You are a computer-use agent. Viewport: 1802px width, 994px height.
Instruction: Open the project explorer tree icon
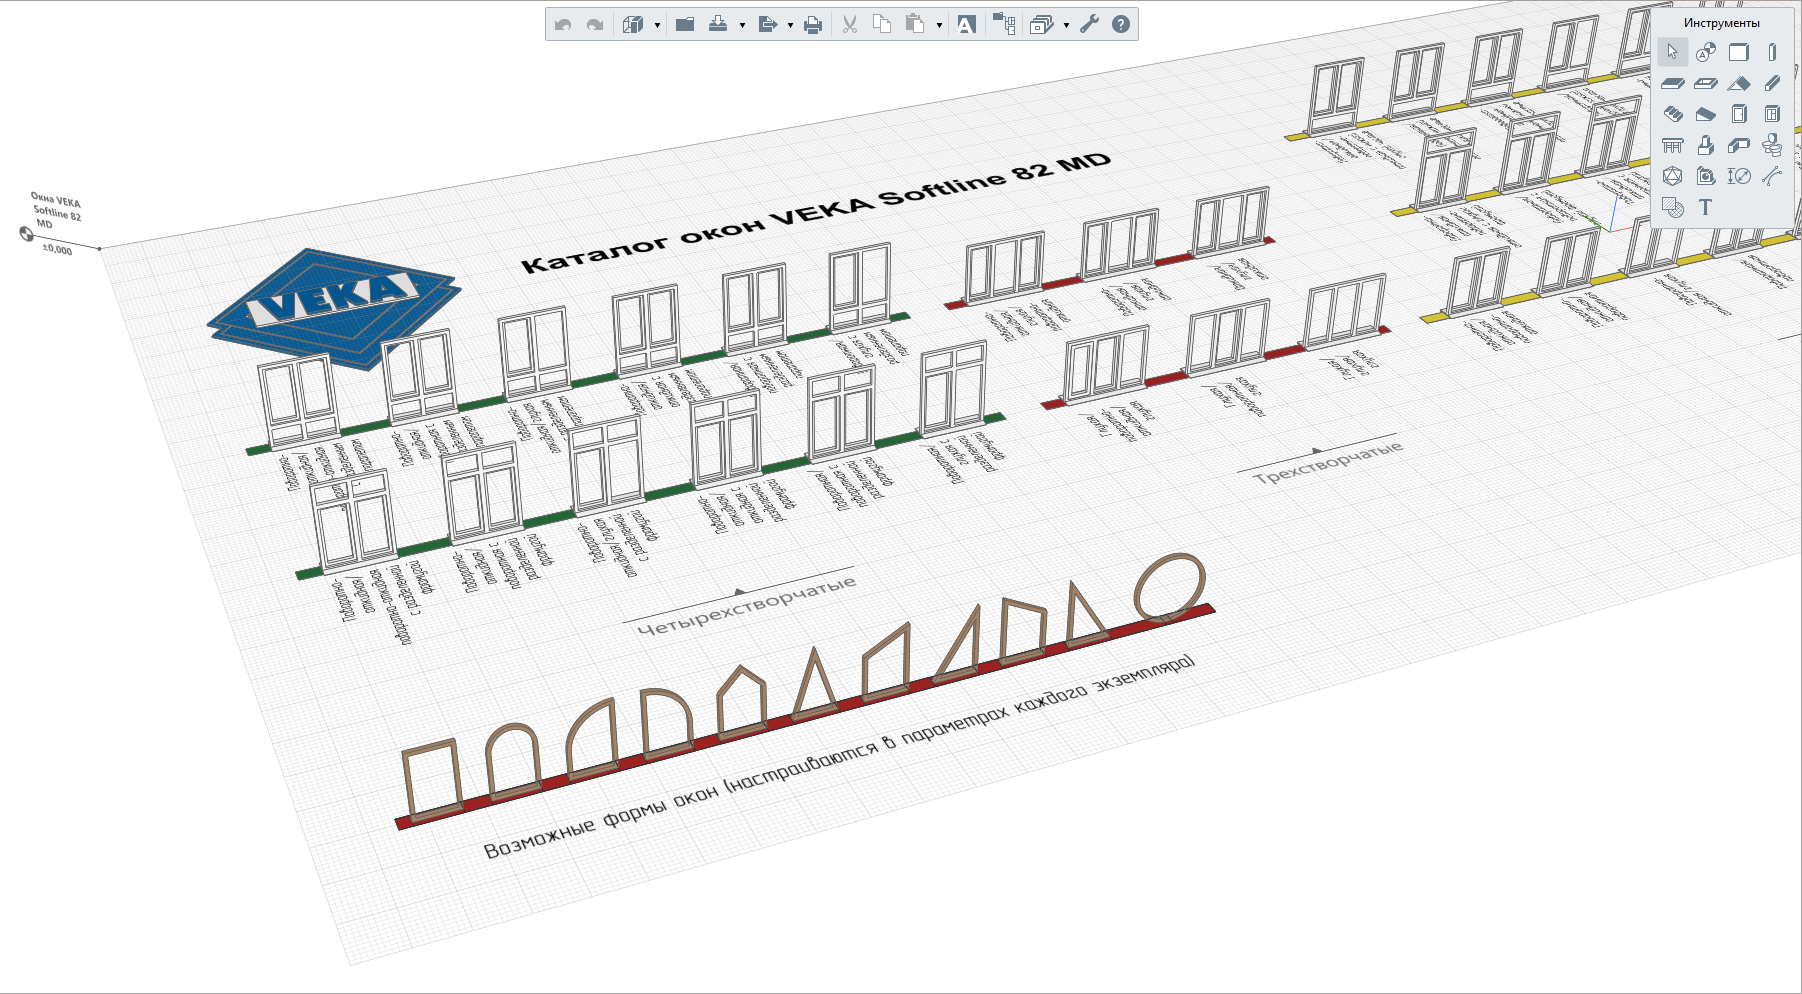pyautogui.click(x=1004, y=25)
